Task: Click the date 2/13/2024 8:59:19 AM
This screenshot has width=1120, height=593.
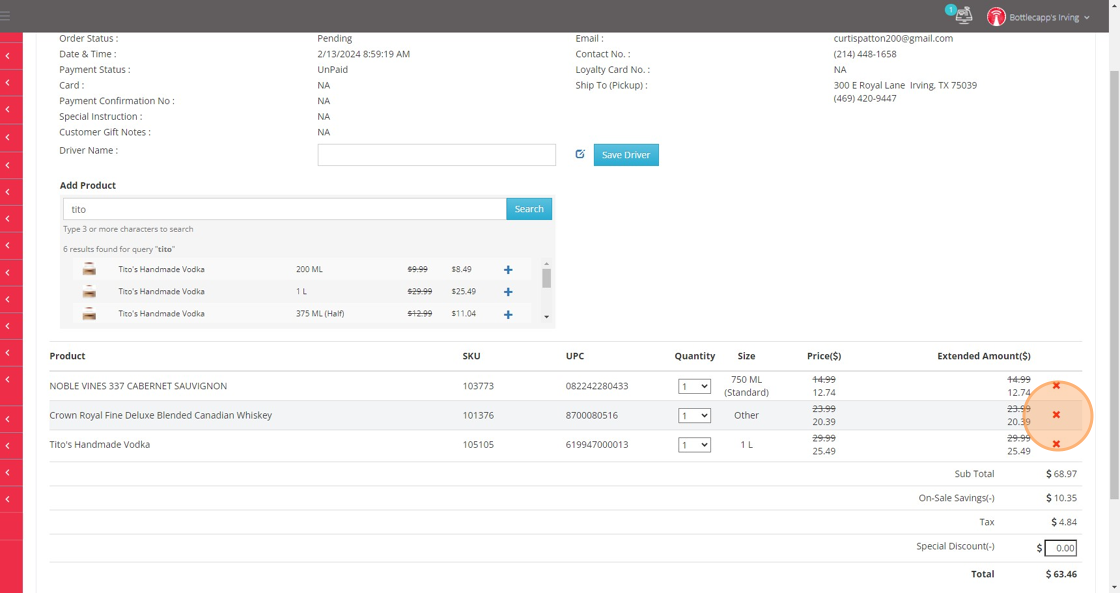Action: tap(364, 54)
